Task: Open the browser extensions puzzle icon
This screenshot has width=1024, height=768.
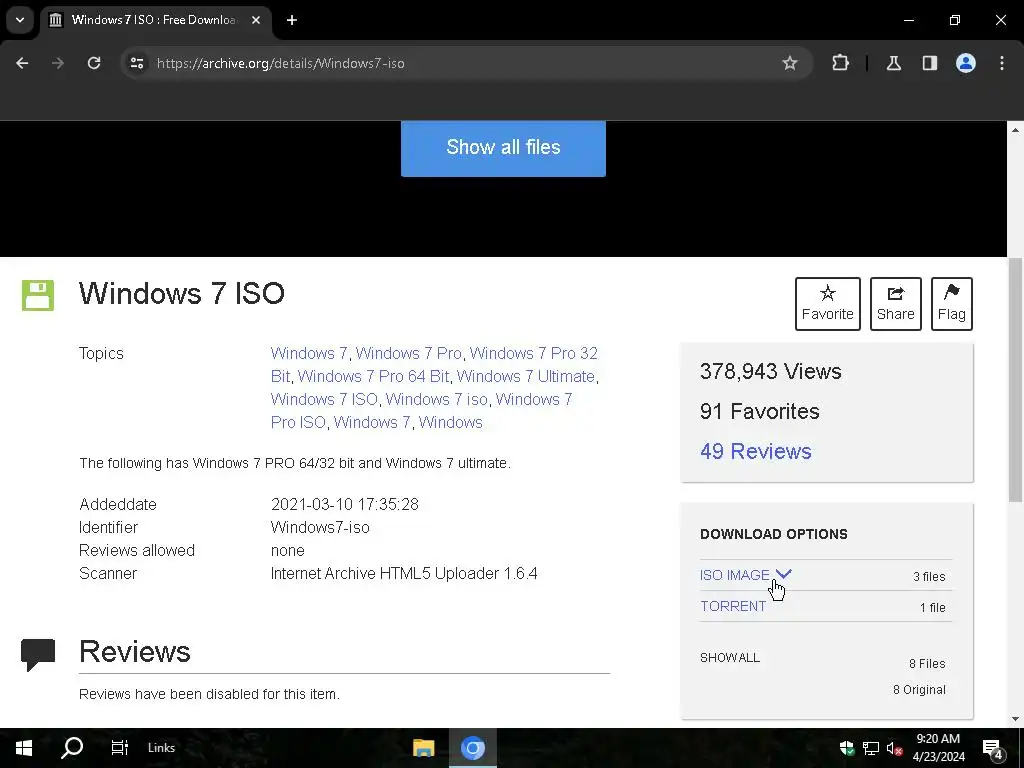Action: (840, 63)
